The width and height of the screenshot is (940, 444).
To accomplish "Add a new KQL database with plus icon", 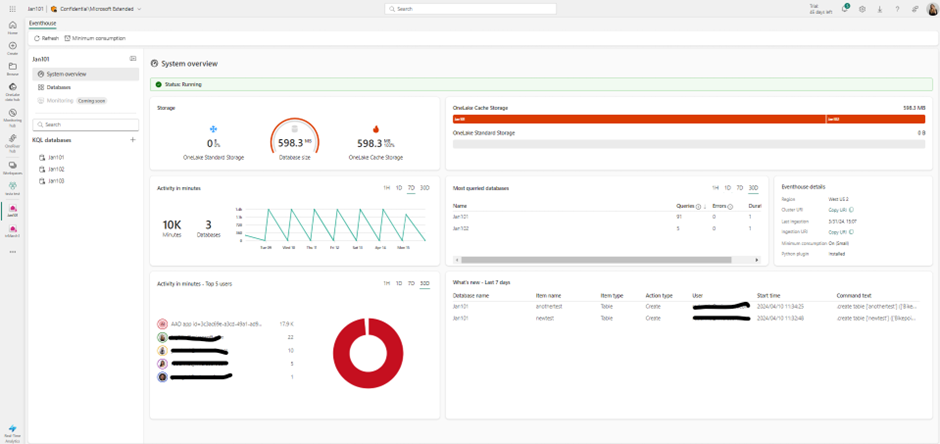I will point(133,140).
